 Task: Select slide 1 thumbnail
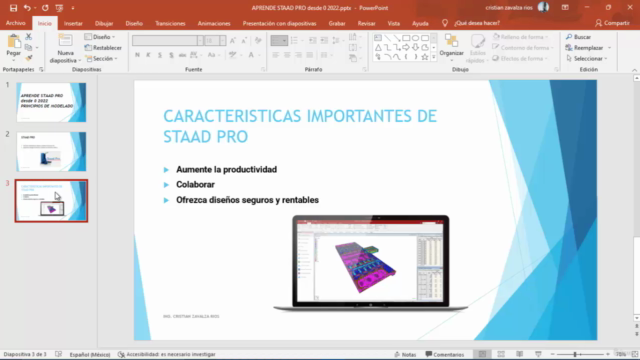[51, 102]
